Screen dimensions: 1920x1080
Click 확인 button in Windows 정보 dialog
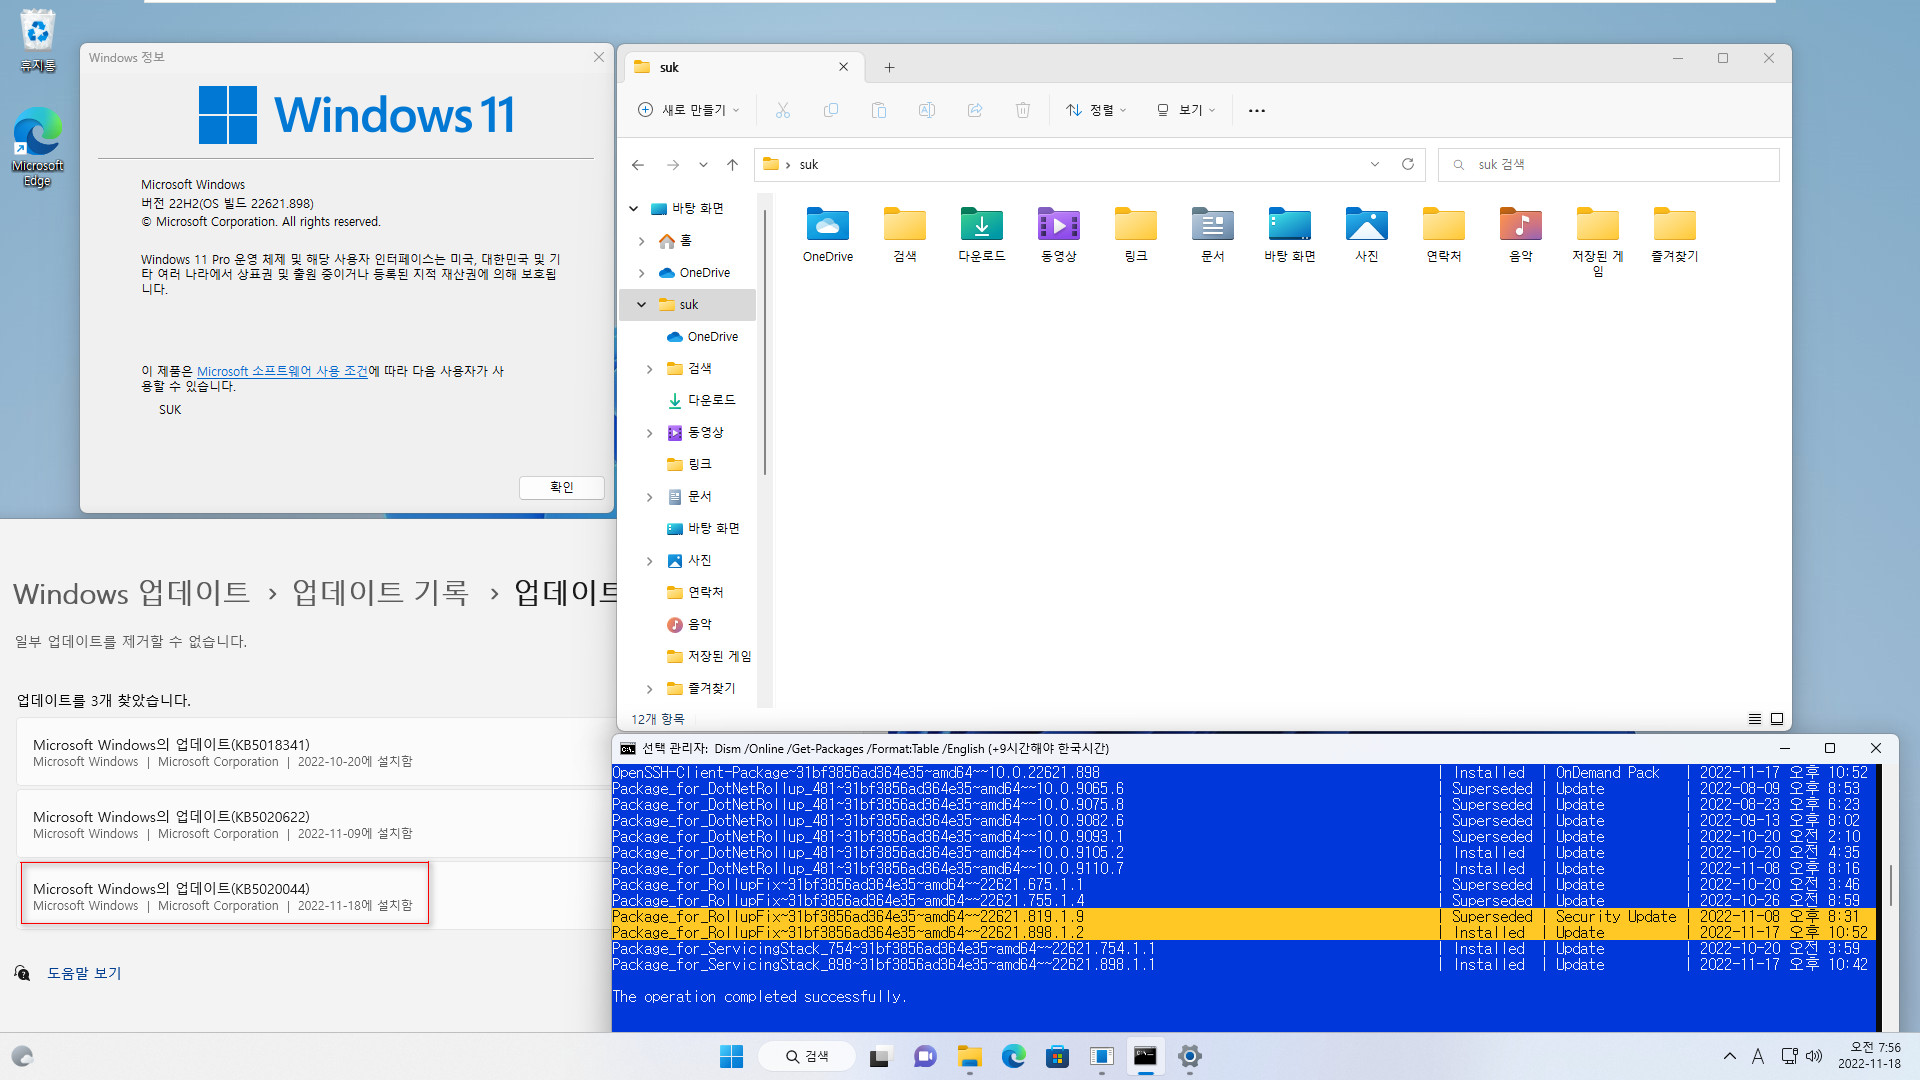(x=562, y=487)
